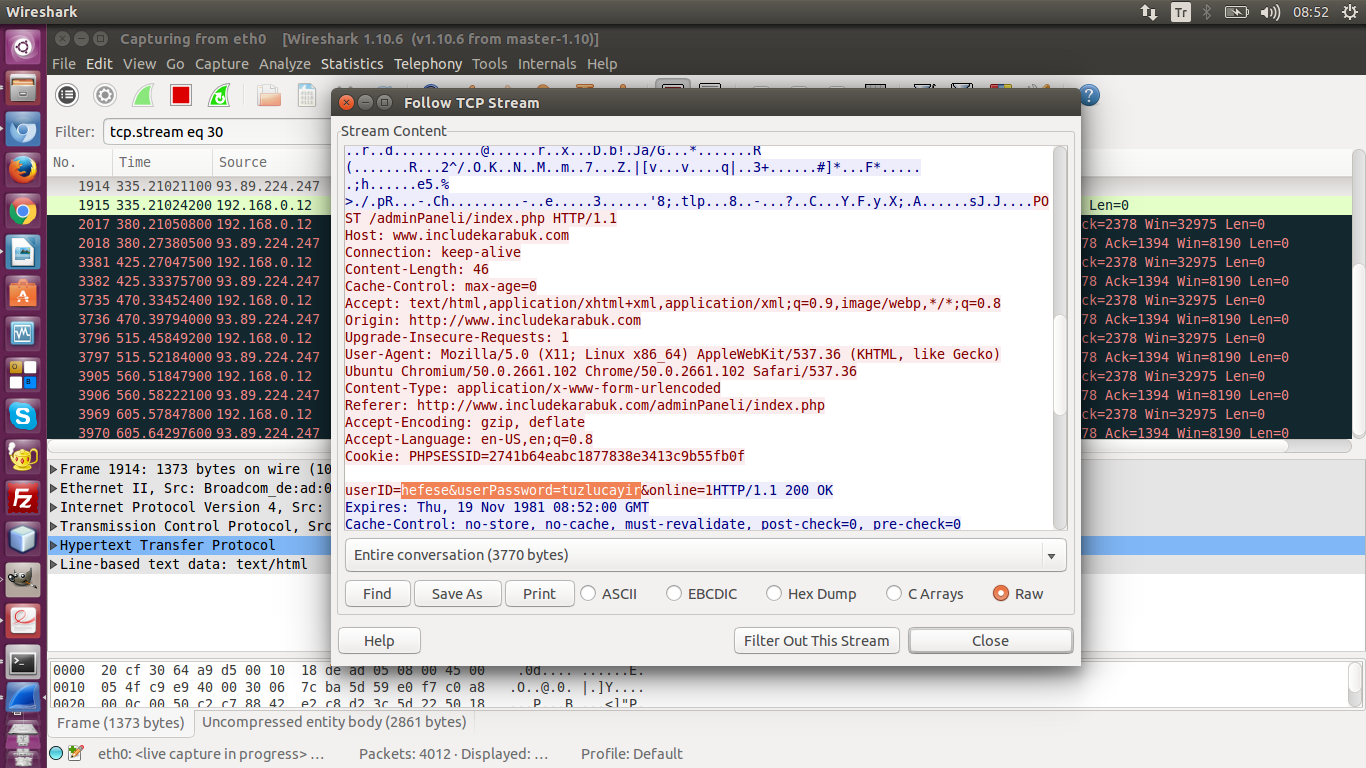This screenshot has width=1366, height=768.
Task: Open Chromium browser in the launcher
Action: [x=23, y=130]
